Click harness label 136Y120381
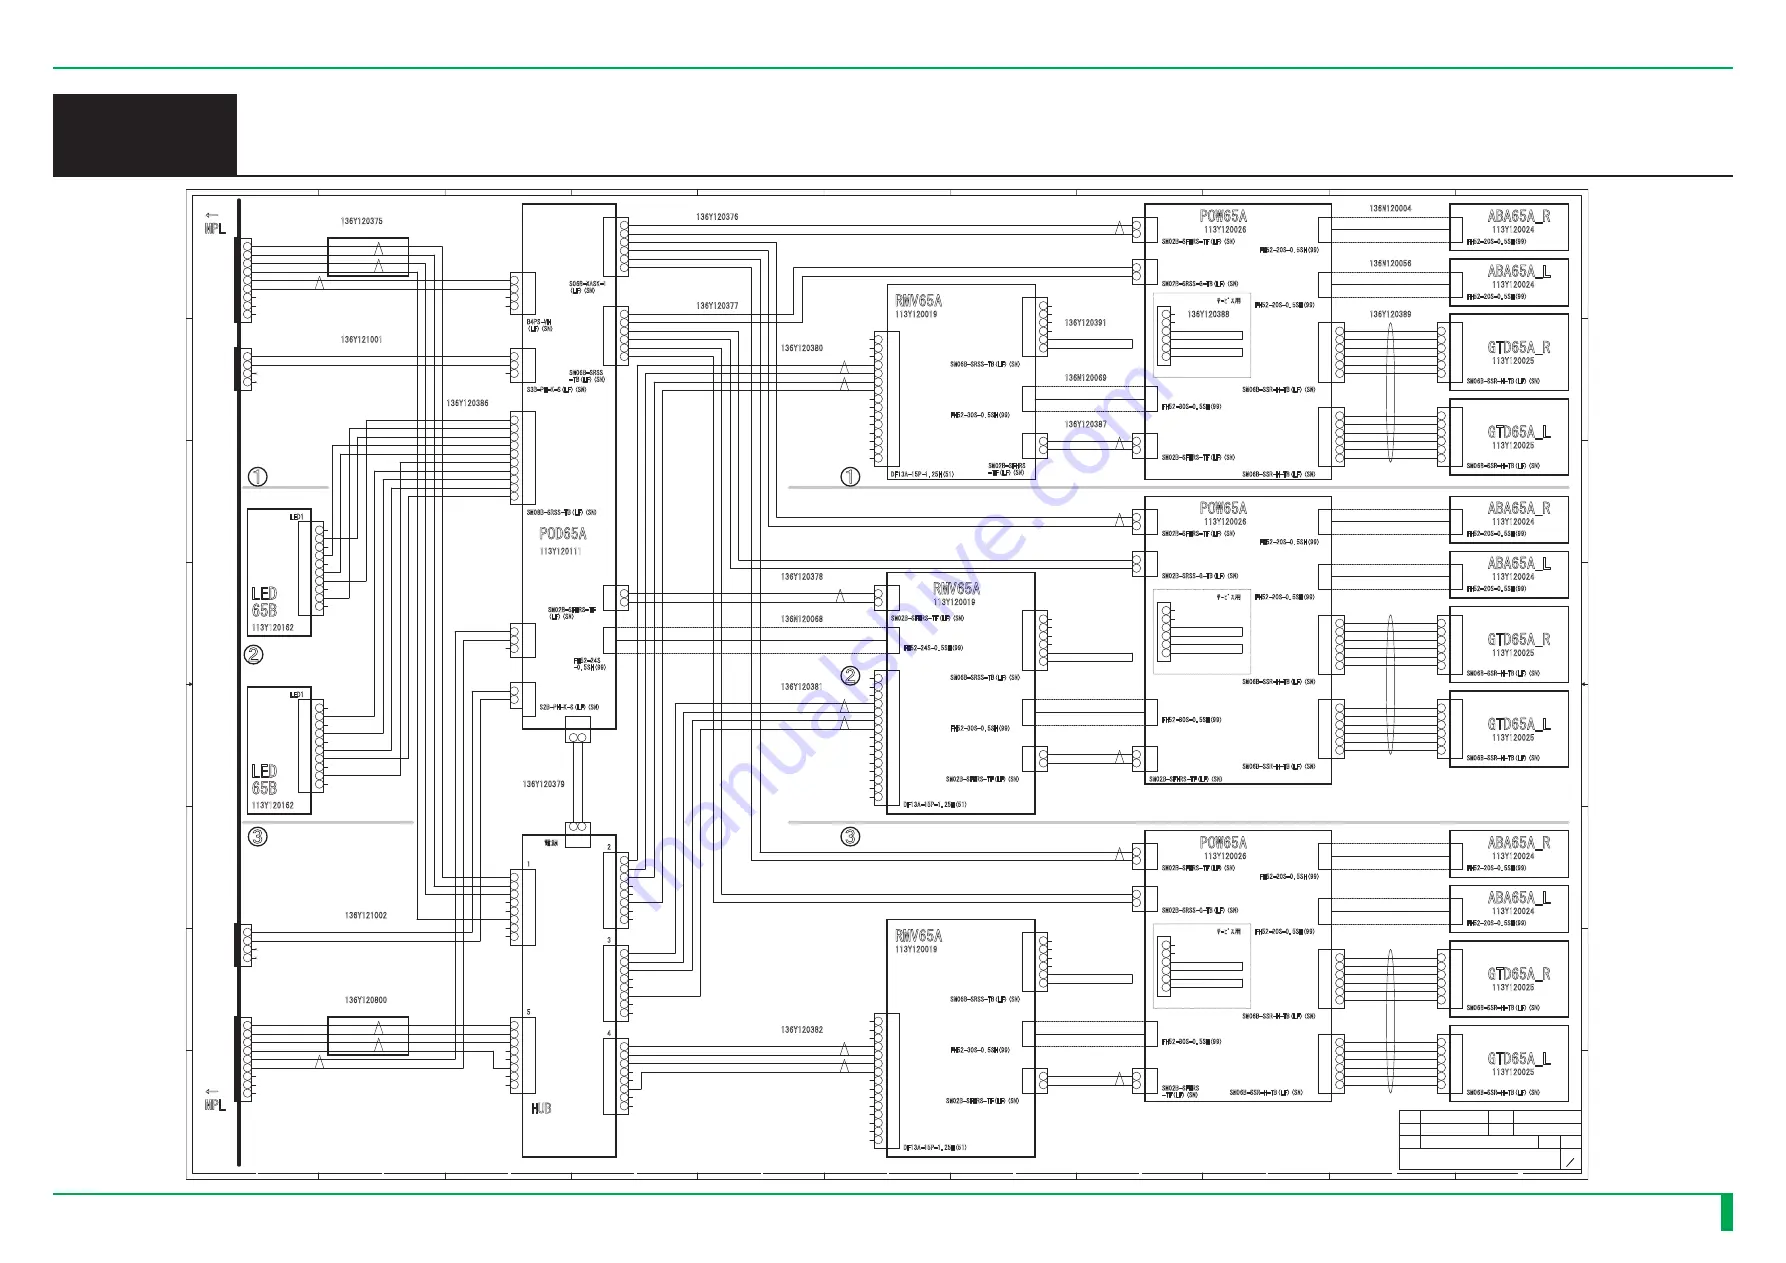Viewport: 1786px width, 1263px height. [x=802, y=687]
